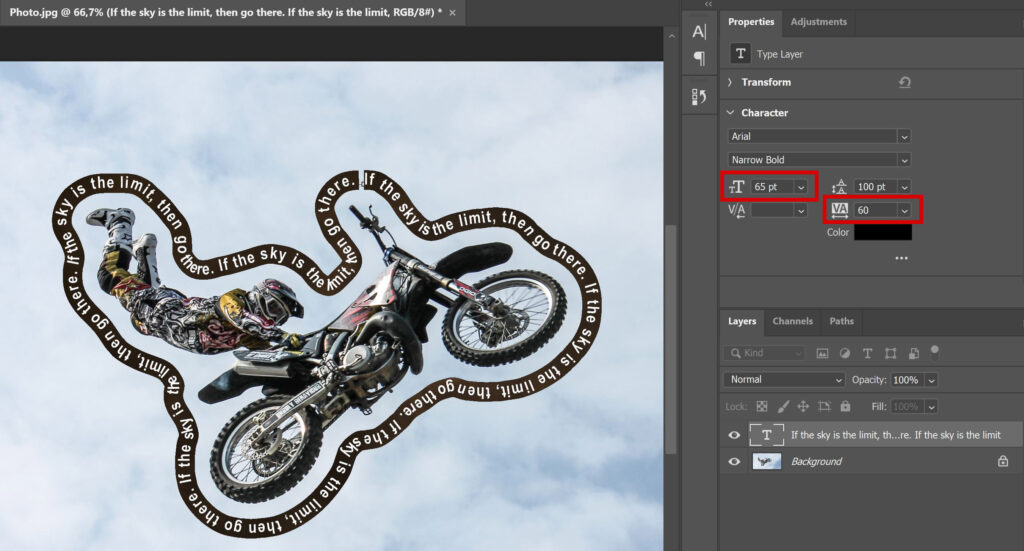Image resolution: width=1024 pixels, height=551 pixels.
Task: Filter layers by shape layers icon
Action: pyautogui.click(x=890, y=353)
